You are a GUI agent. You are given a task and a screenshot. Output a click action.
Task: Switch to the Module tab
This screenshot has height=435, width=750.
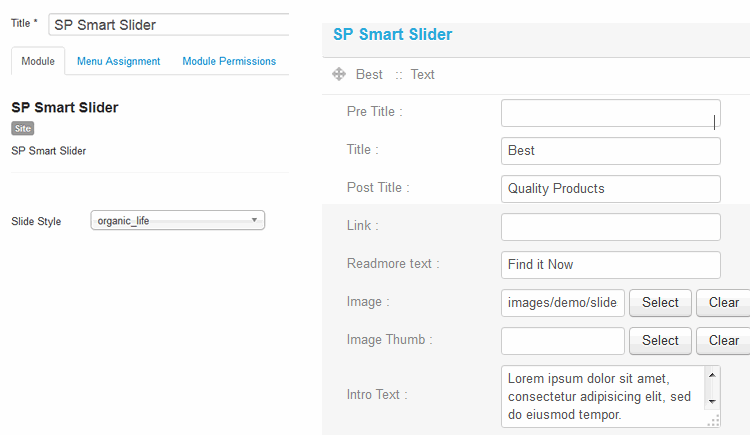click(x=38, y=61)
